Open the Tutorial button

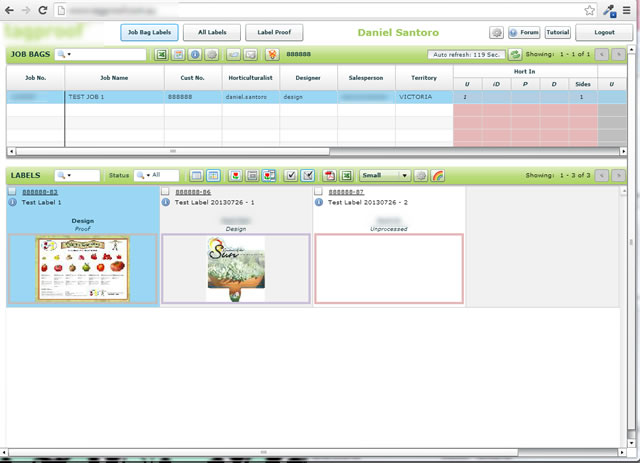tap(557, 33)
